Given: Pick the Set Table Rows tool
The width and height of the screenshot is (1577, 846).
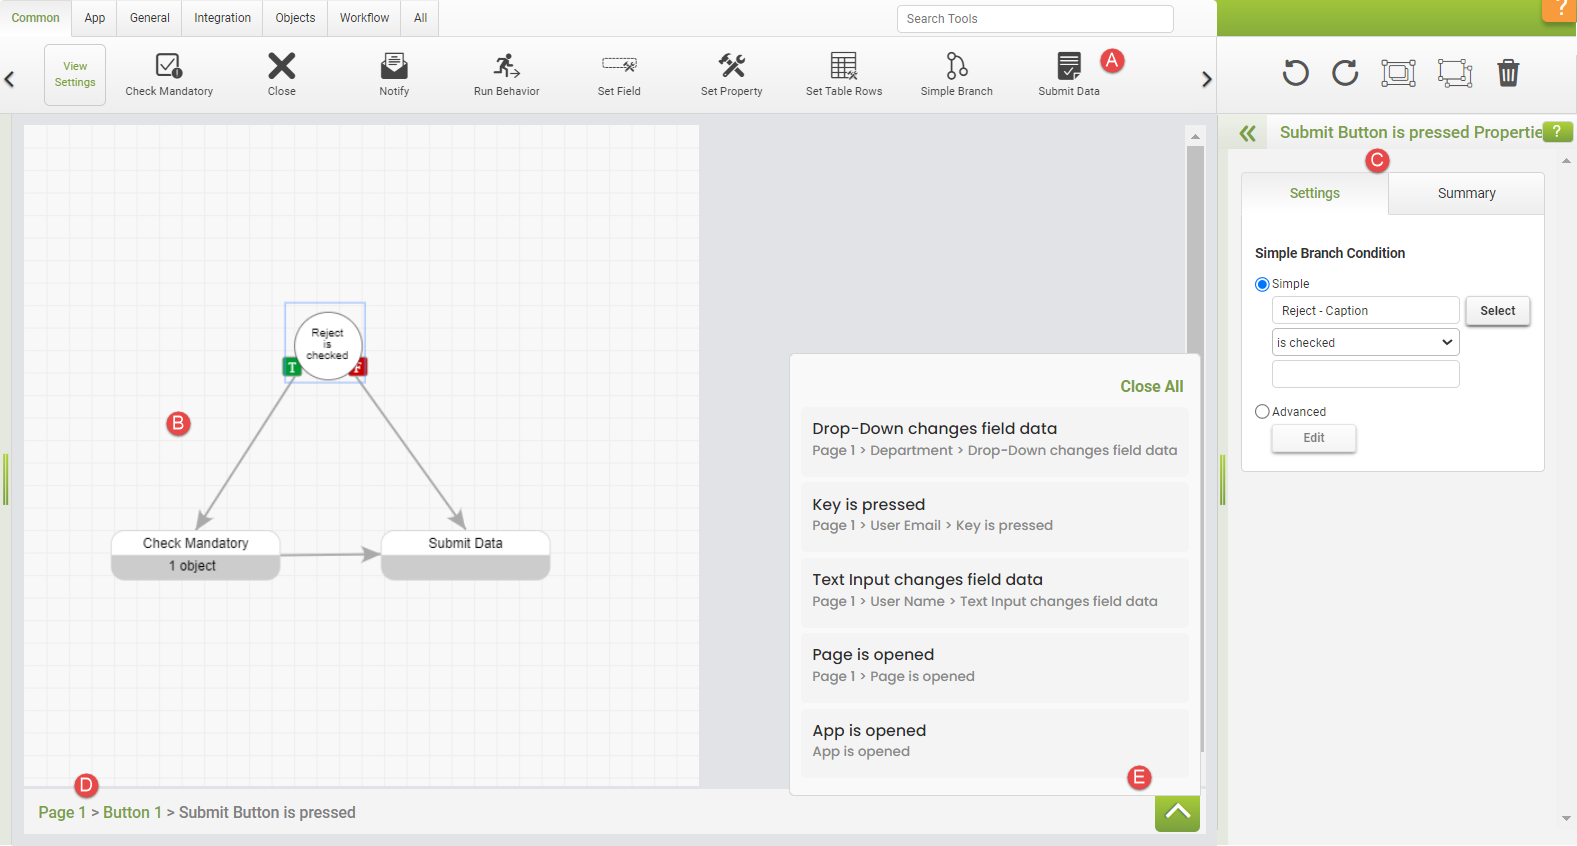Looking at the screenshot, I should [843, 67].
